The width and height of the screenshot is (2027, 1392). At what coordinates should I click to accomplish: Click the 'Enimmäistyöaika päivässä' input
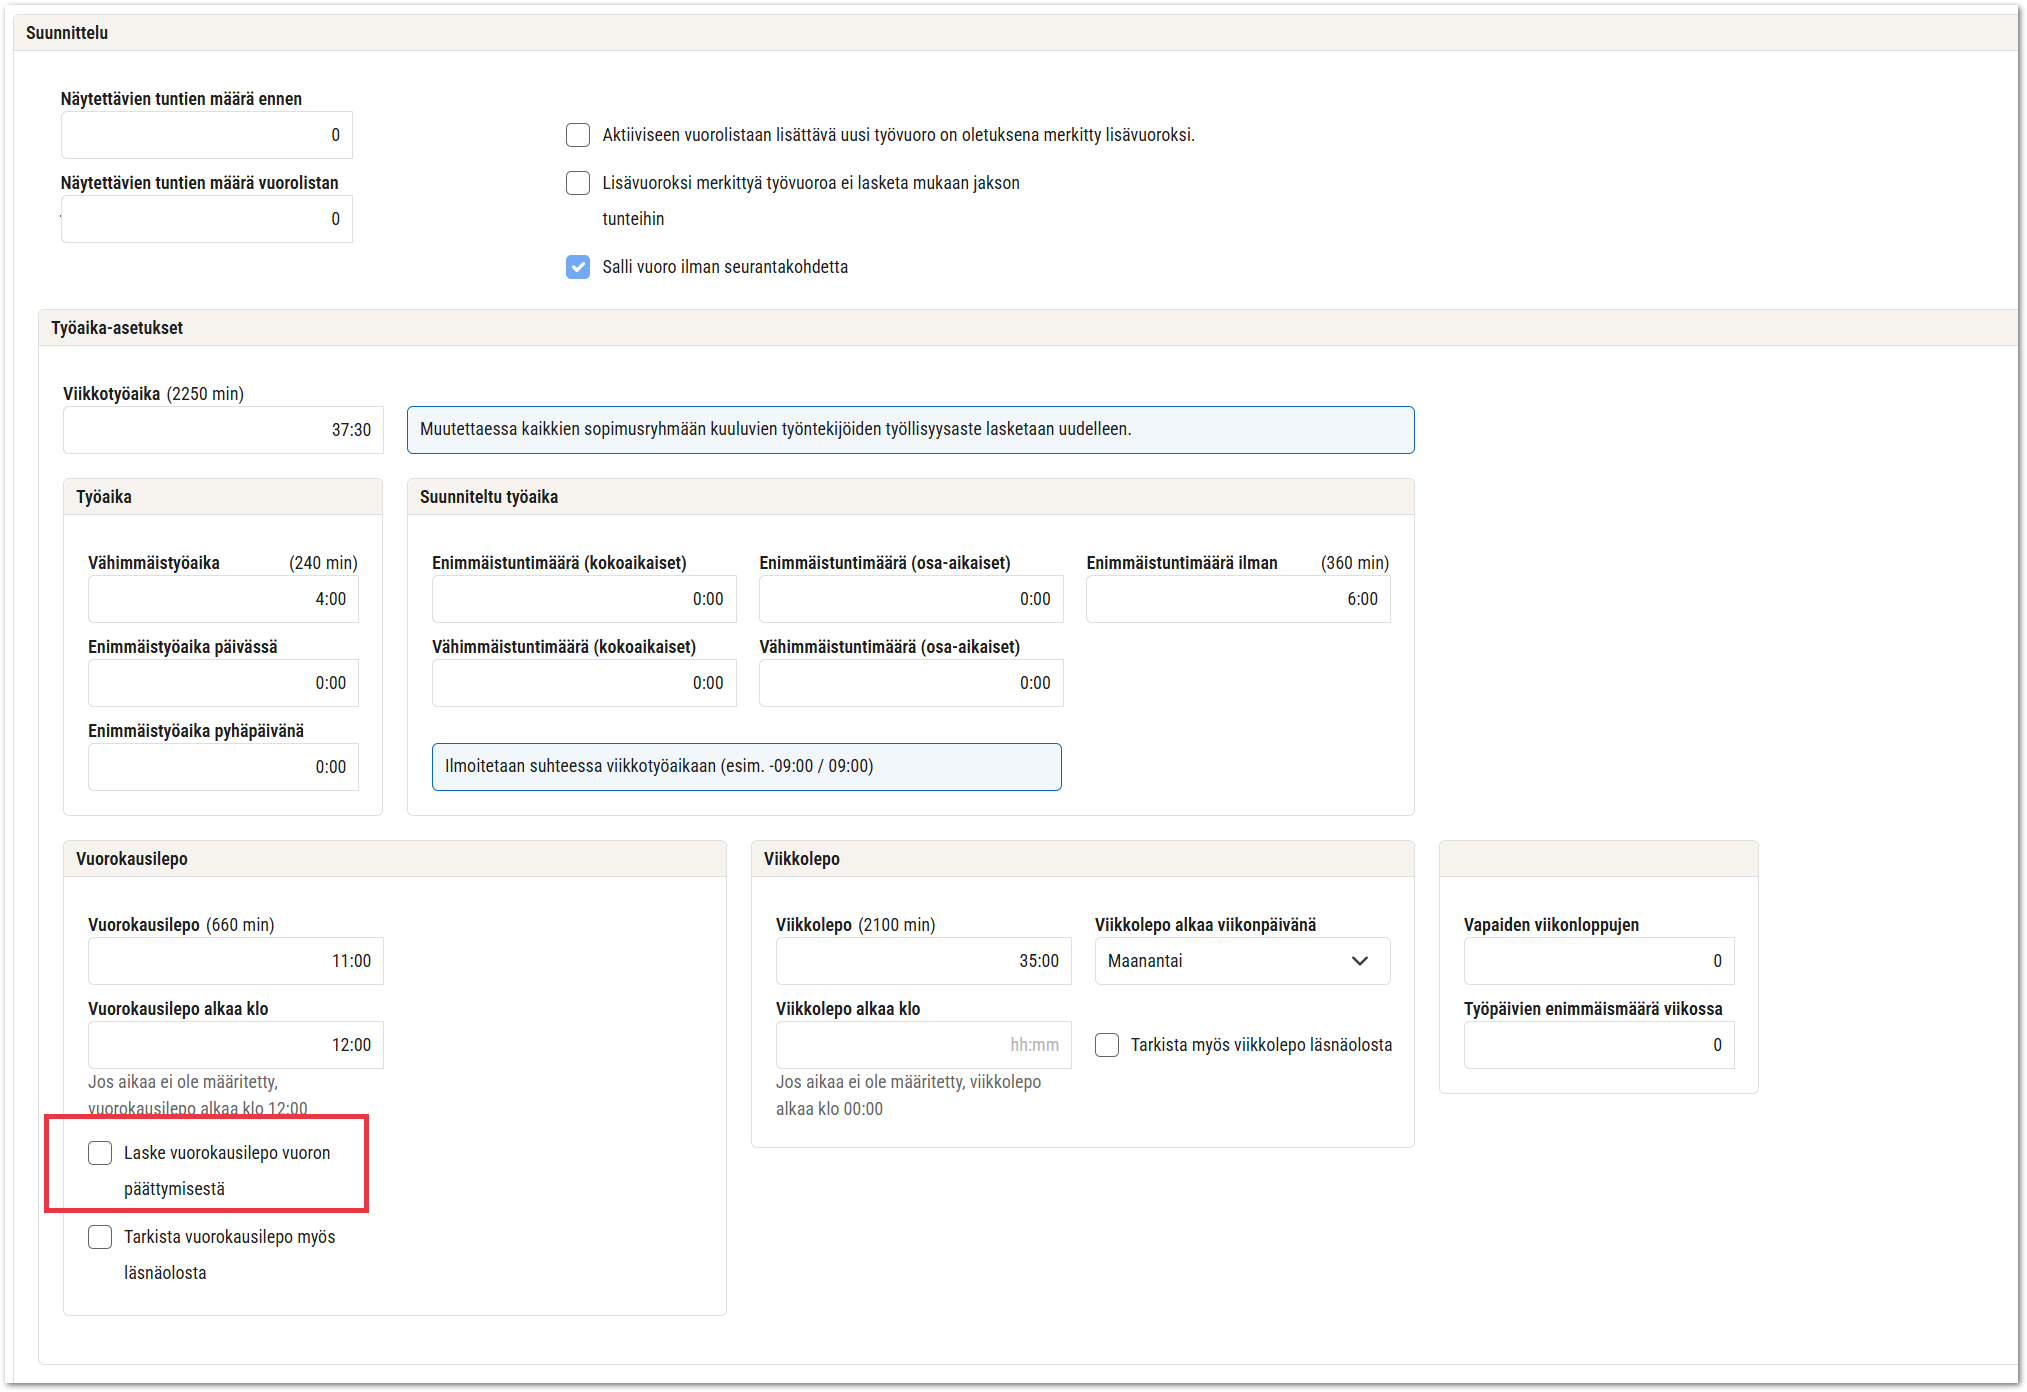pos(223,683)
